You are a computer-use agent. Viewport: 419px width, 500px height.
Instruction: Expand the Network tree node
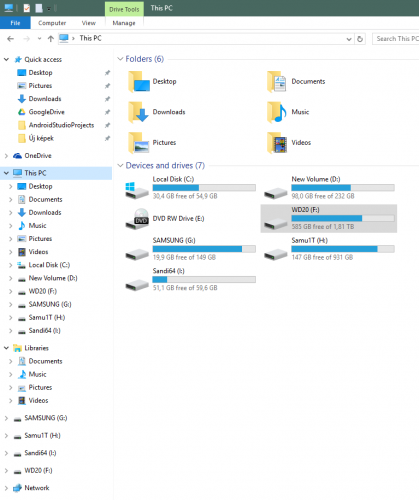(6, 488)
